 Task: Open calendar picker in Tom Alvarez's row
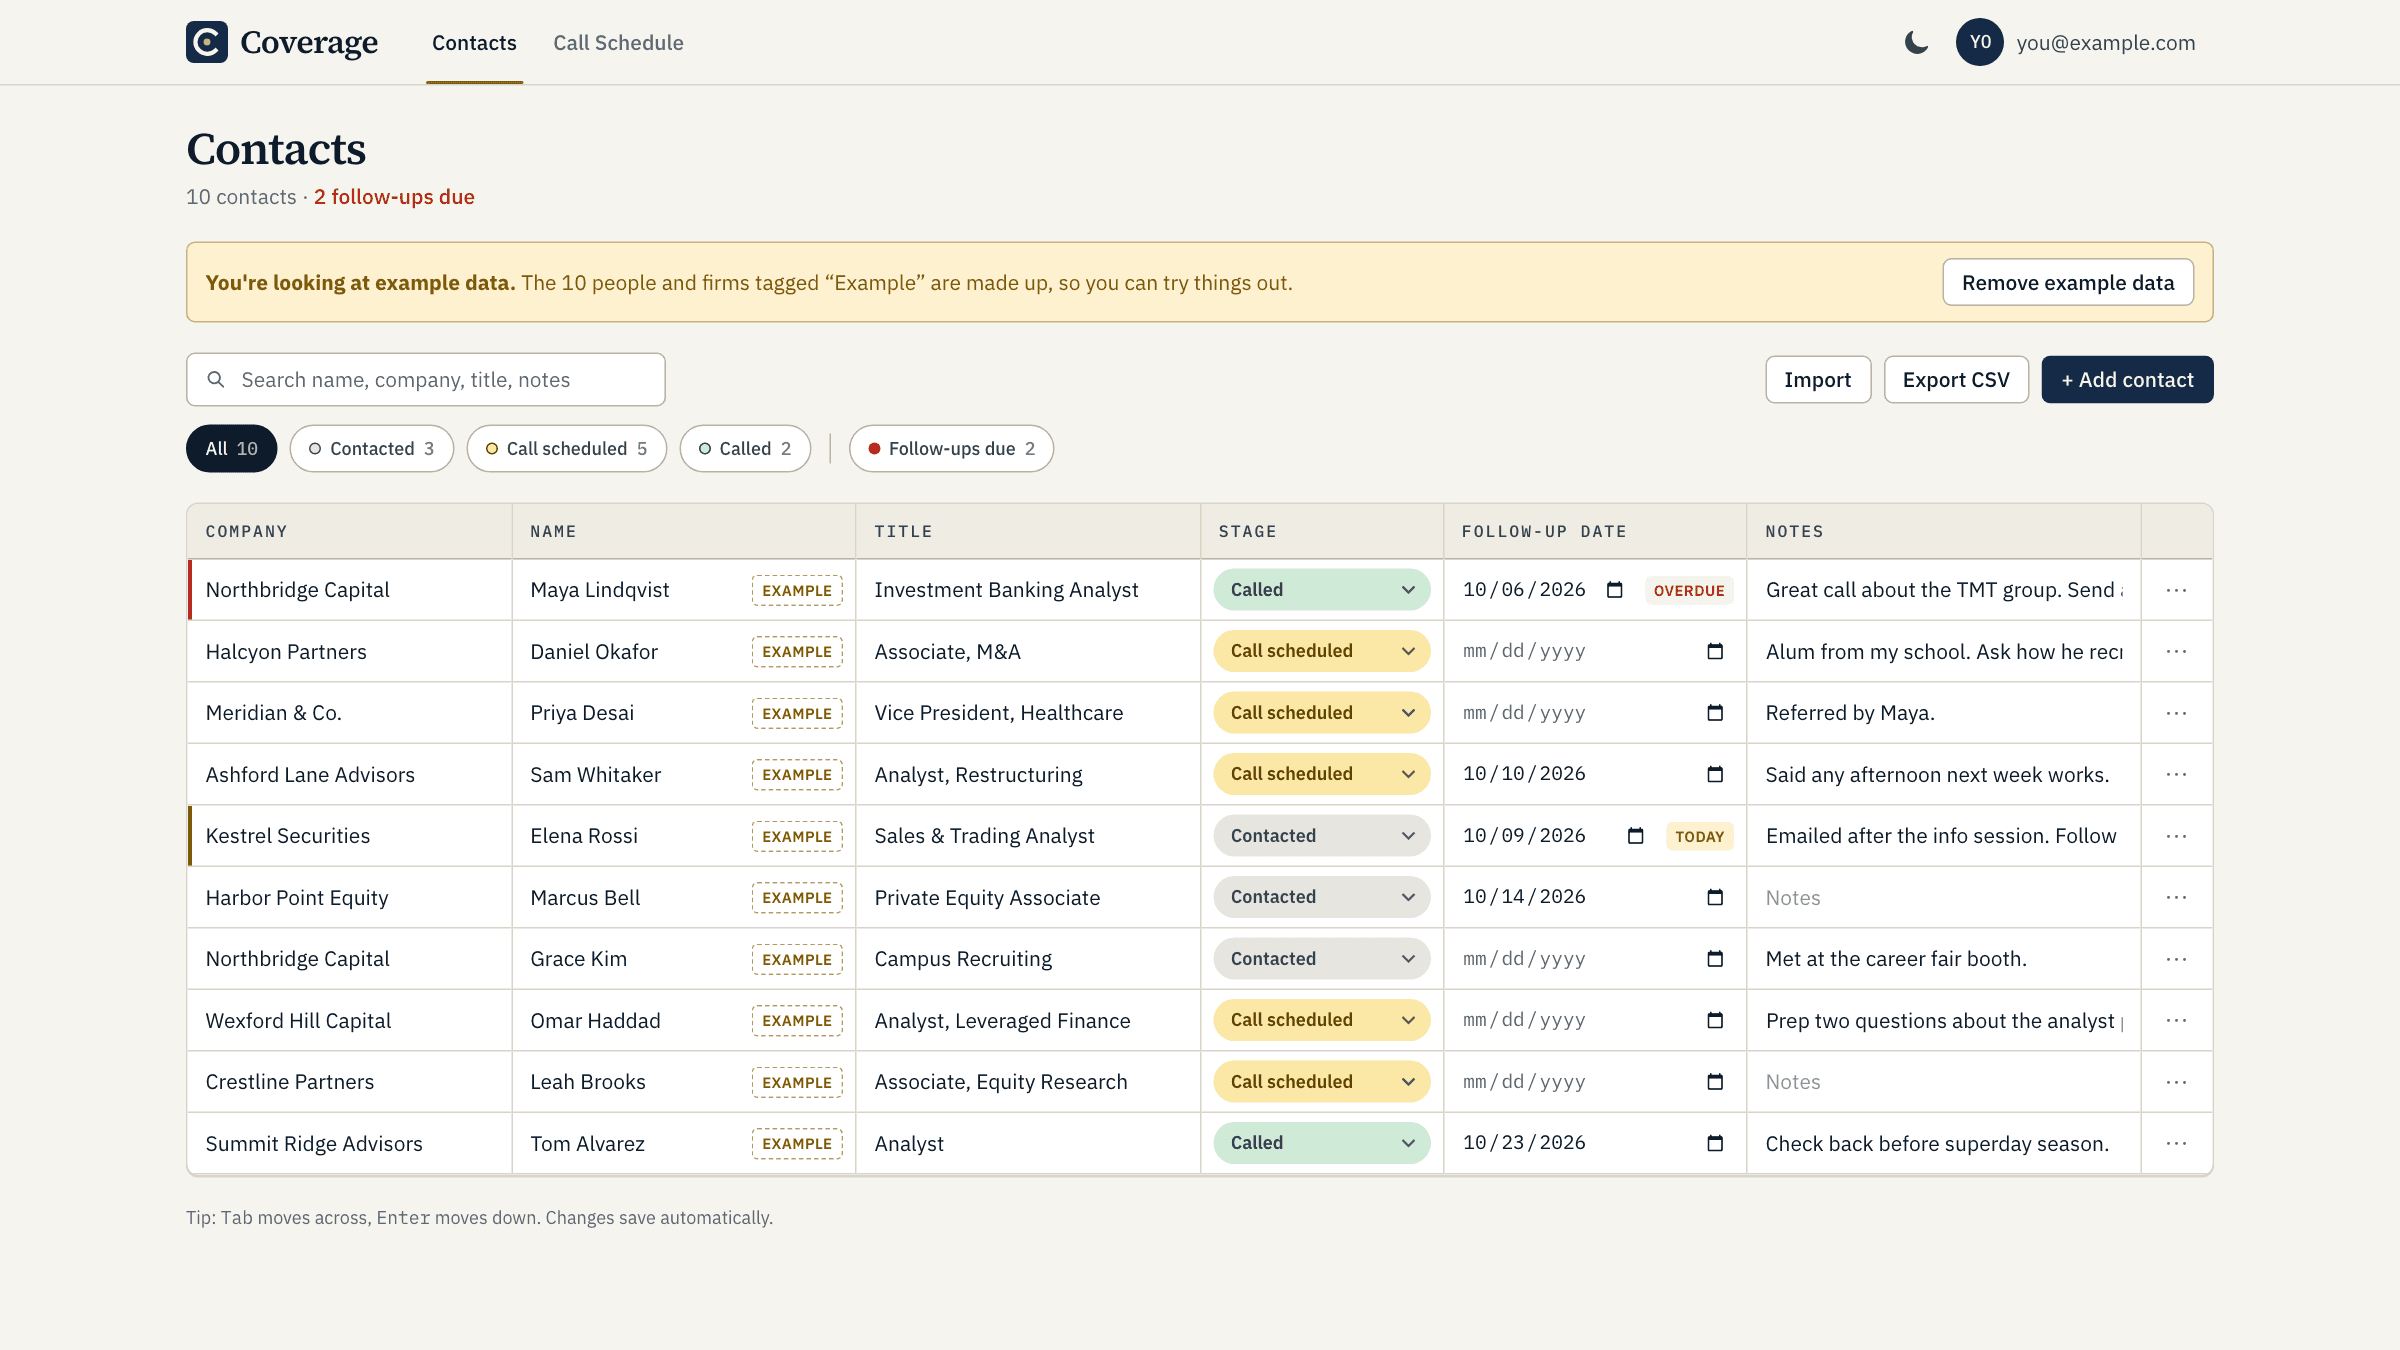tap(1715, 1143)
